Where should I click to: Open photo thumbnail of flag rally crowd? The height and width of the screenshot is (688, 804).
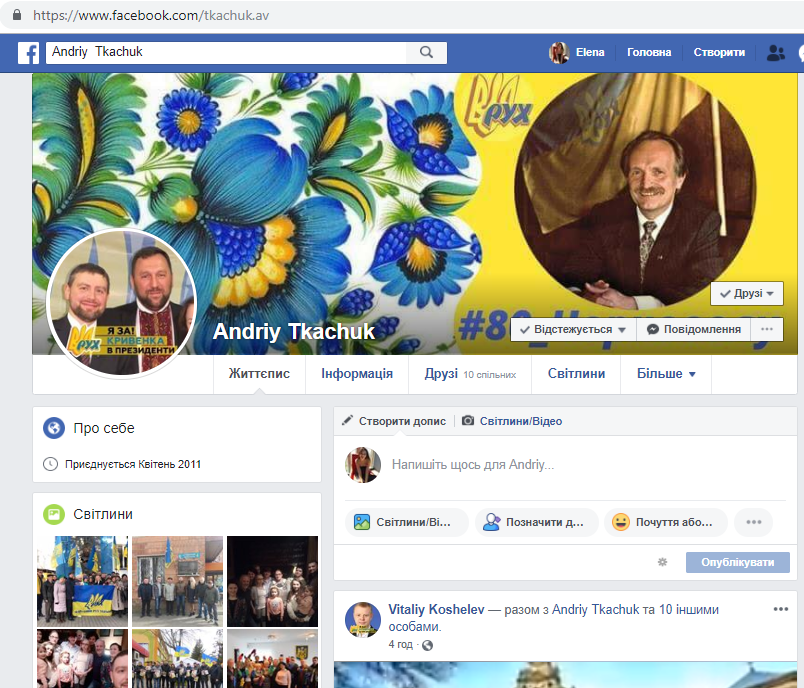coord(83,581)
